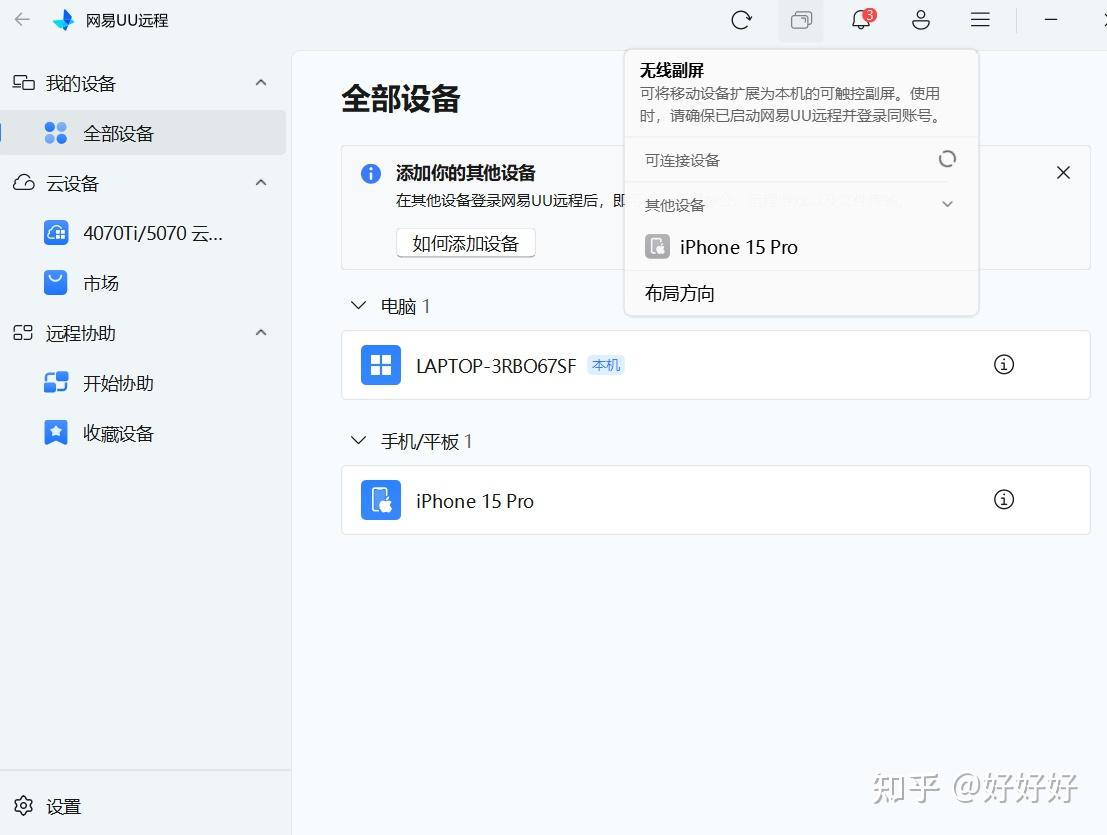Click the 无线副屏 popup title

672,70
